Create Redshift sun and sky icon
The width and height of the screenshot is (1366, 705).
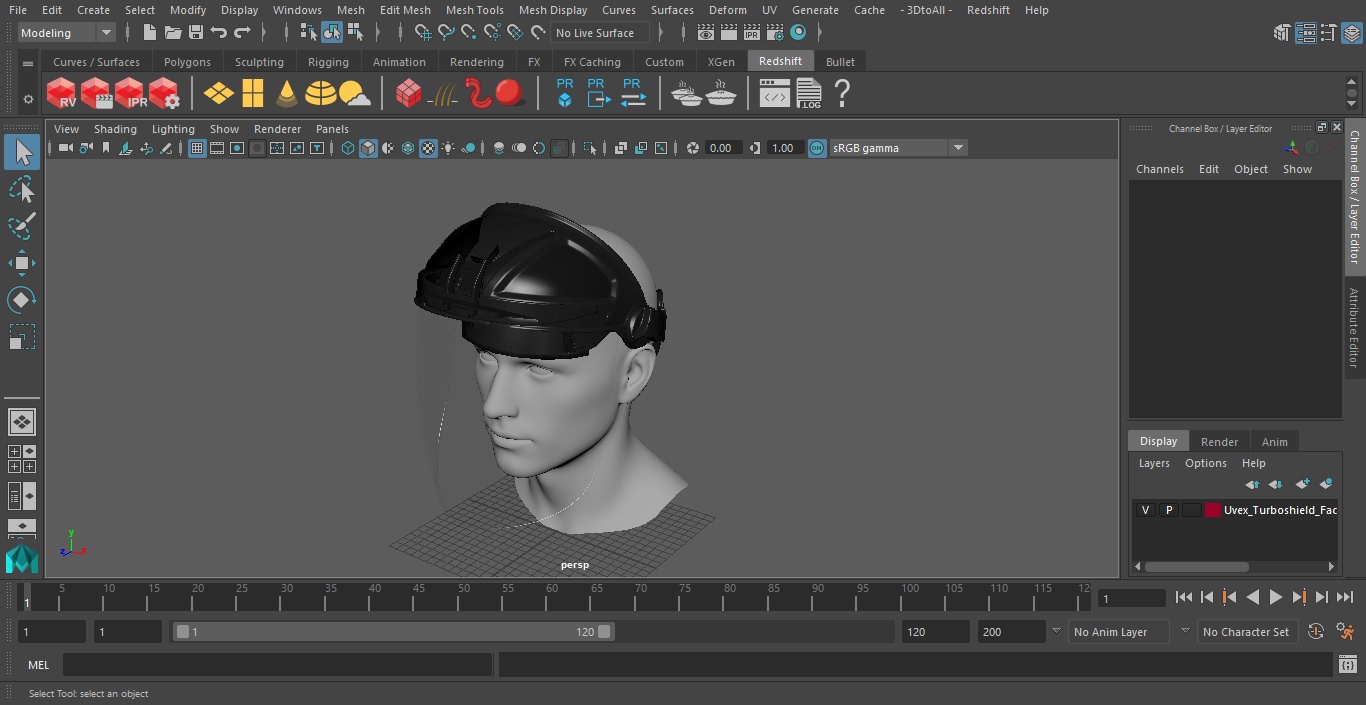click(x=354, y=94)
